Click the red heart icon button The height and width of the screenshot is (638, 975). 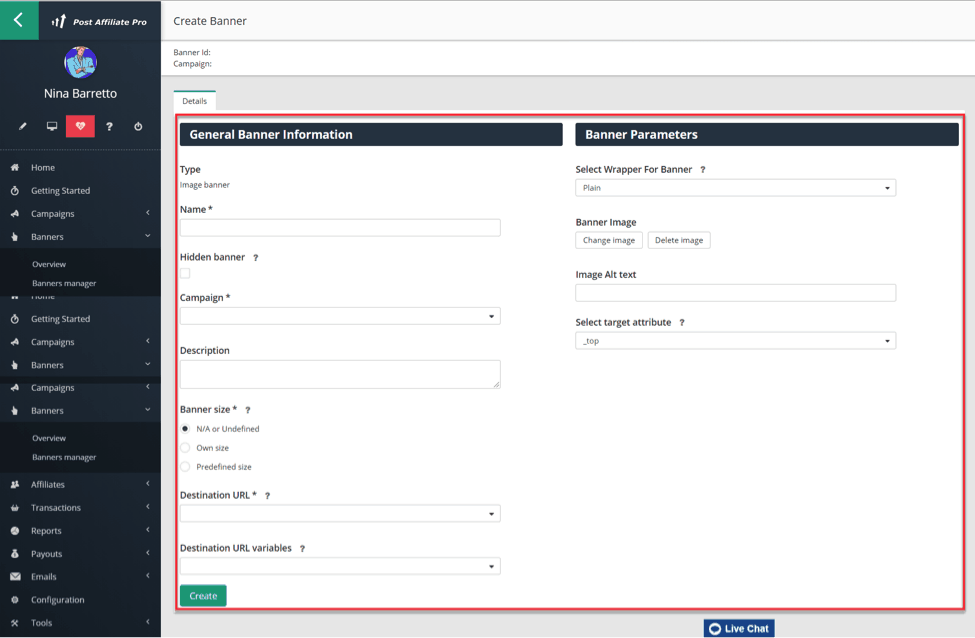click(80, 126)
